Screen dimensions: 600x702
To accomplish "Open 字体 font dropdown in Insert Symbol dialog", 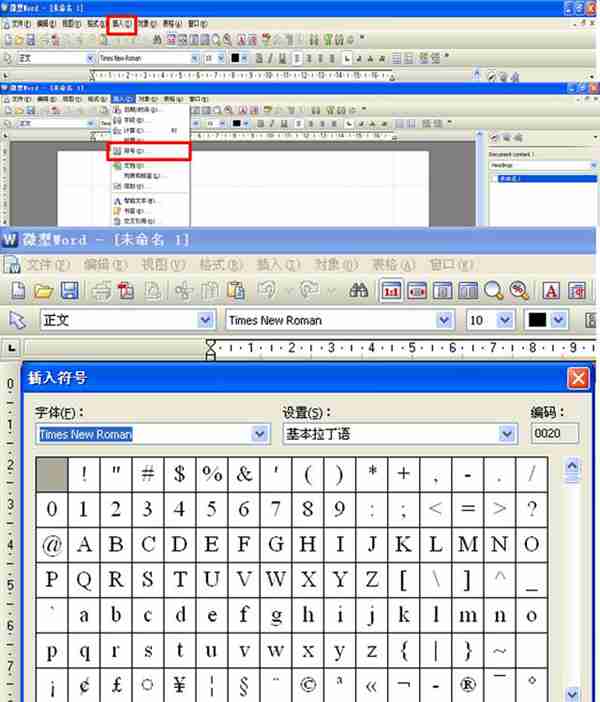I will (x=260, y=433).
